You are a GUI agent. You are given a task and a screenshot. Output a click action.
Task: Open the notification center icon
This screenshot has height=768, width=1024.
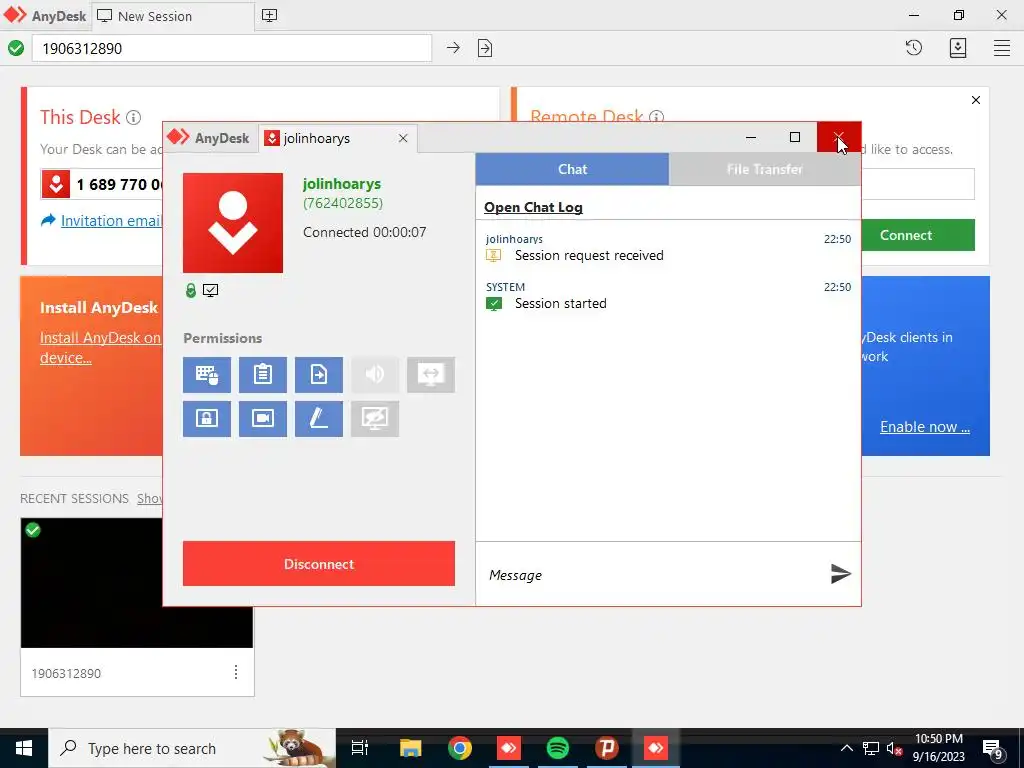[x=993, y=750]
